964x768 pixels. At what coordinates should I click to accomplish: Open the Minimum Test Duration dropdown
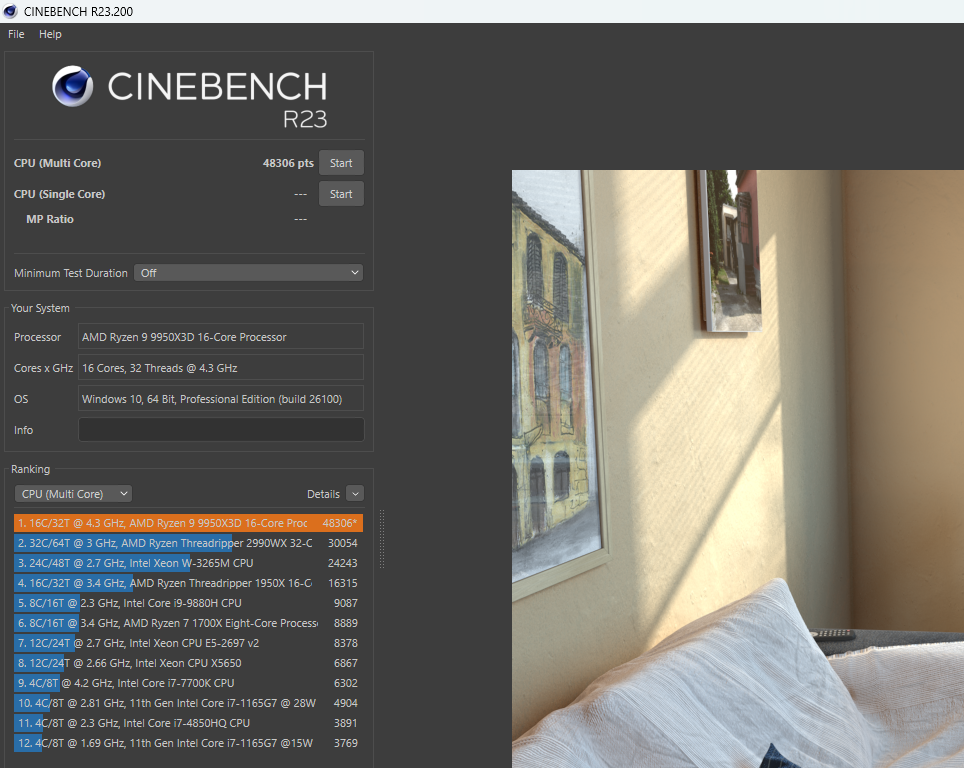pyautogui.click(x=248, y=273)
